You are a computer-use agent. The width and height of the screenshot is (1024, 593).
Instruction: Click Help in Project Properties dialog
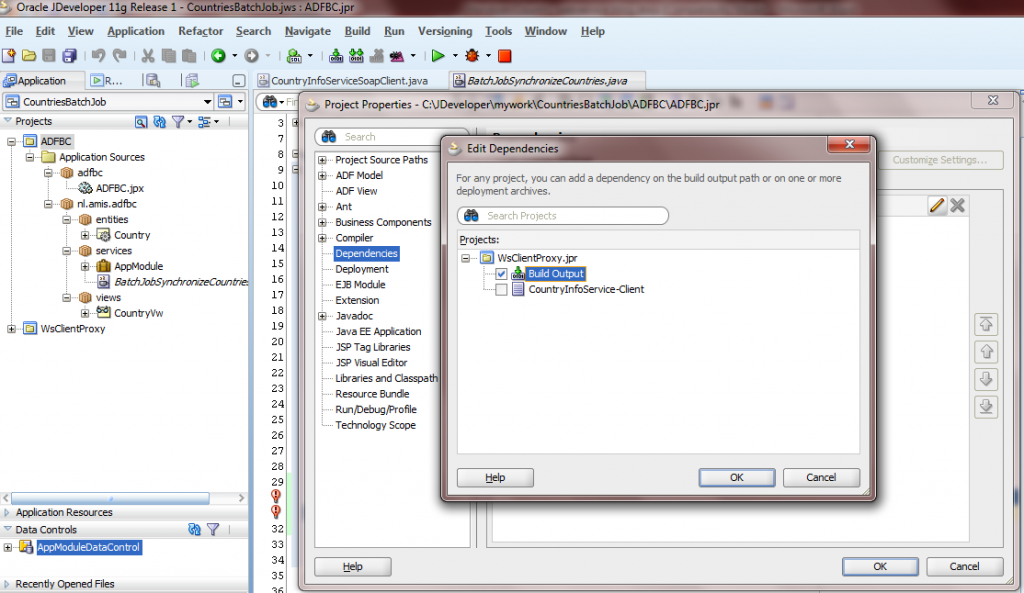(x=353, y=566)
